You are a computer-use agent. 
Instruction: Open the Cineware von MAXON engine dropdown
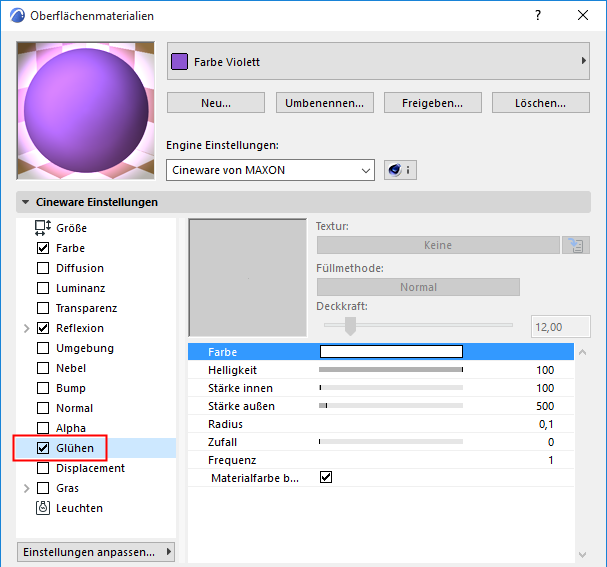(x=270, y=170)
